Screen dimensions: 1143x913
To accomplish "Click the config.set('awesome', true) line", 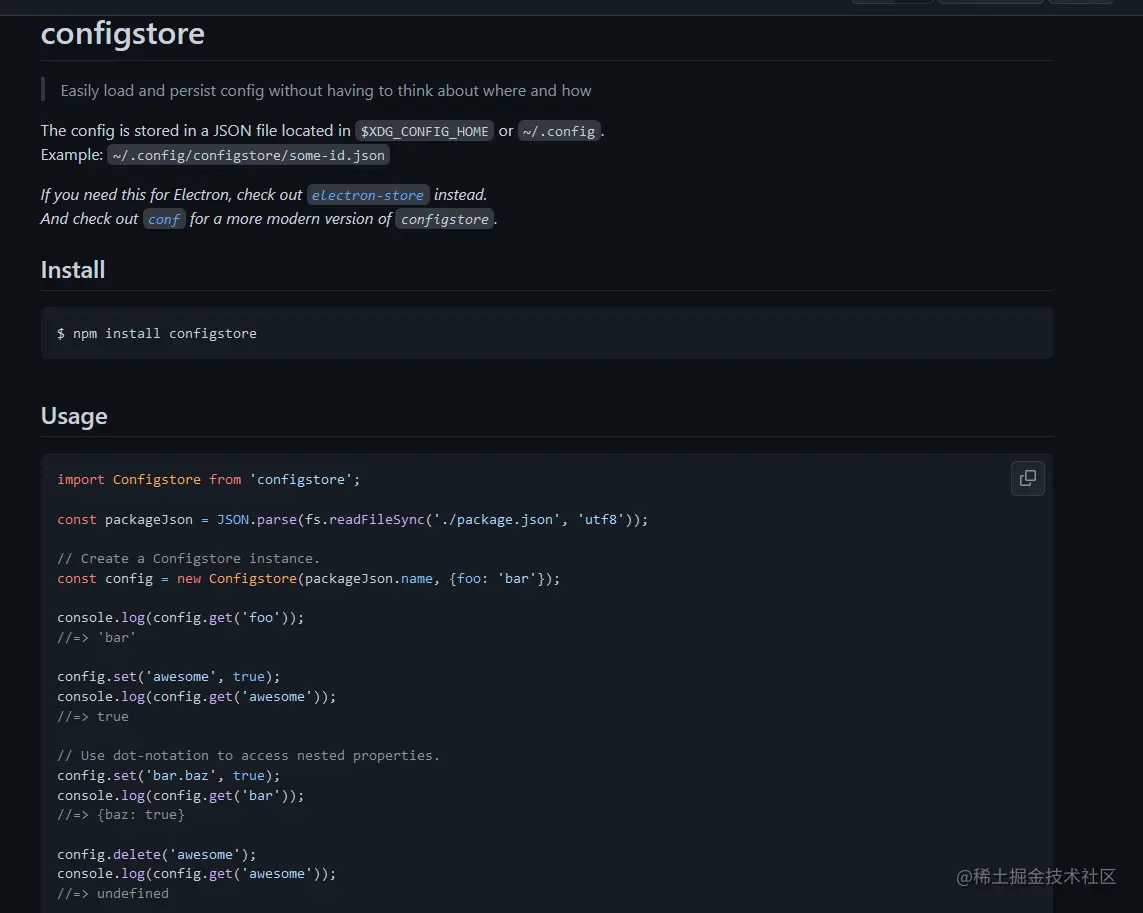I will point(169,676).
